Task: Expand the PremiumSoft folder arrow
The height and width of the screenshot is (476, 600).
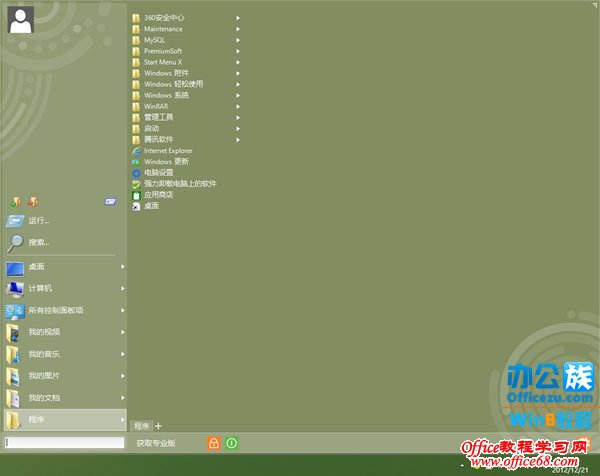Action: (238, 51)
